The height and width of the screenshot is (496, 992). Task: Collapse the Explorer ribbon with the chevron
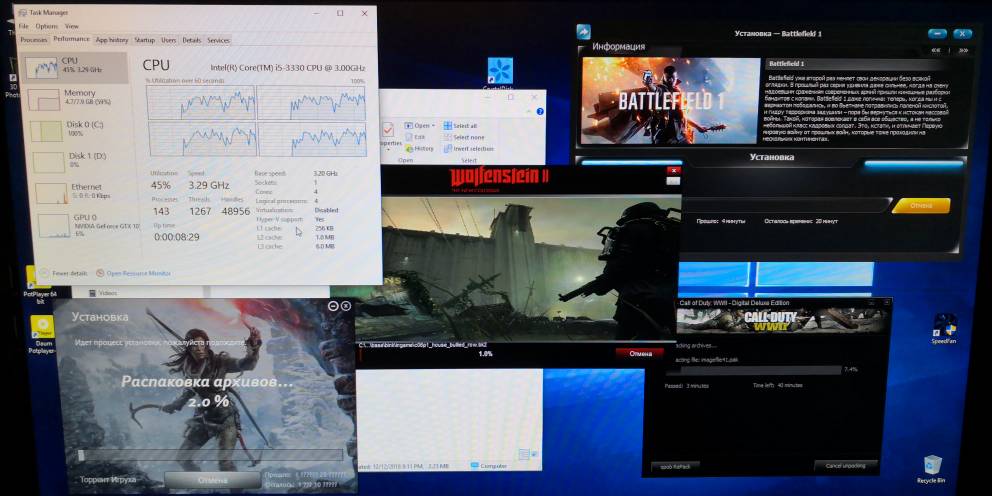point(531,111)
